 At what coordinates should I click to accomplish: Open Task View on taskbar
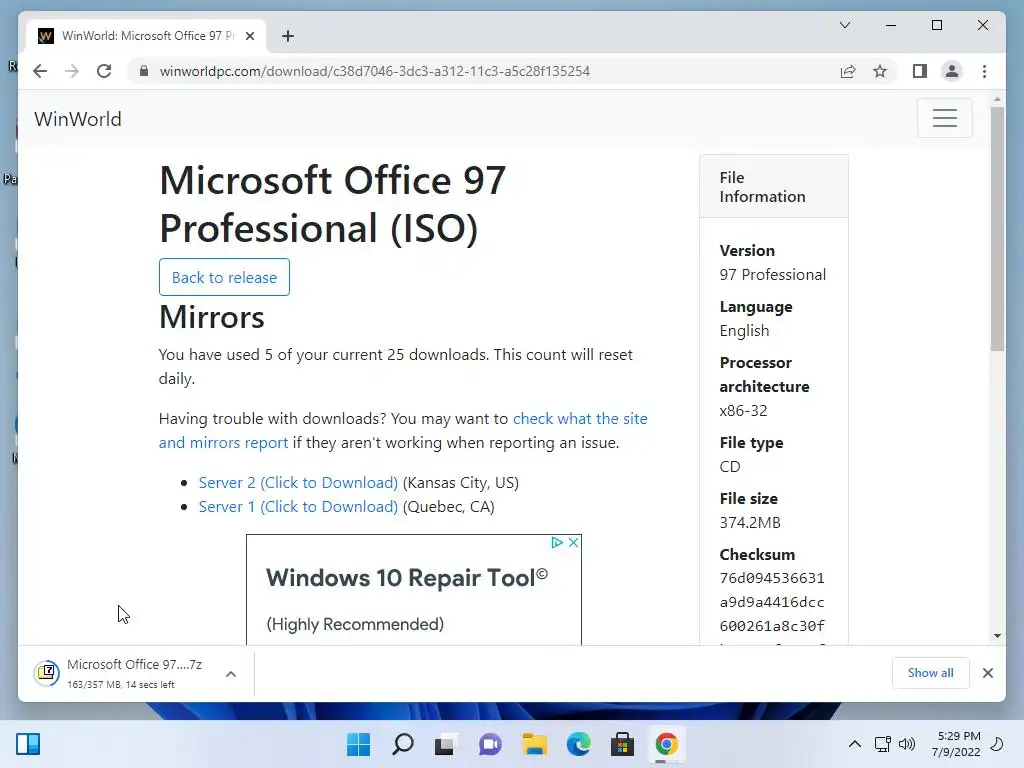pos(446,744)
